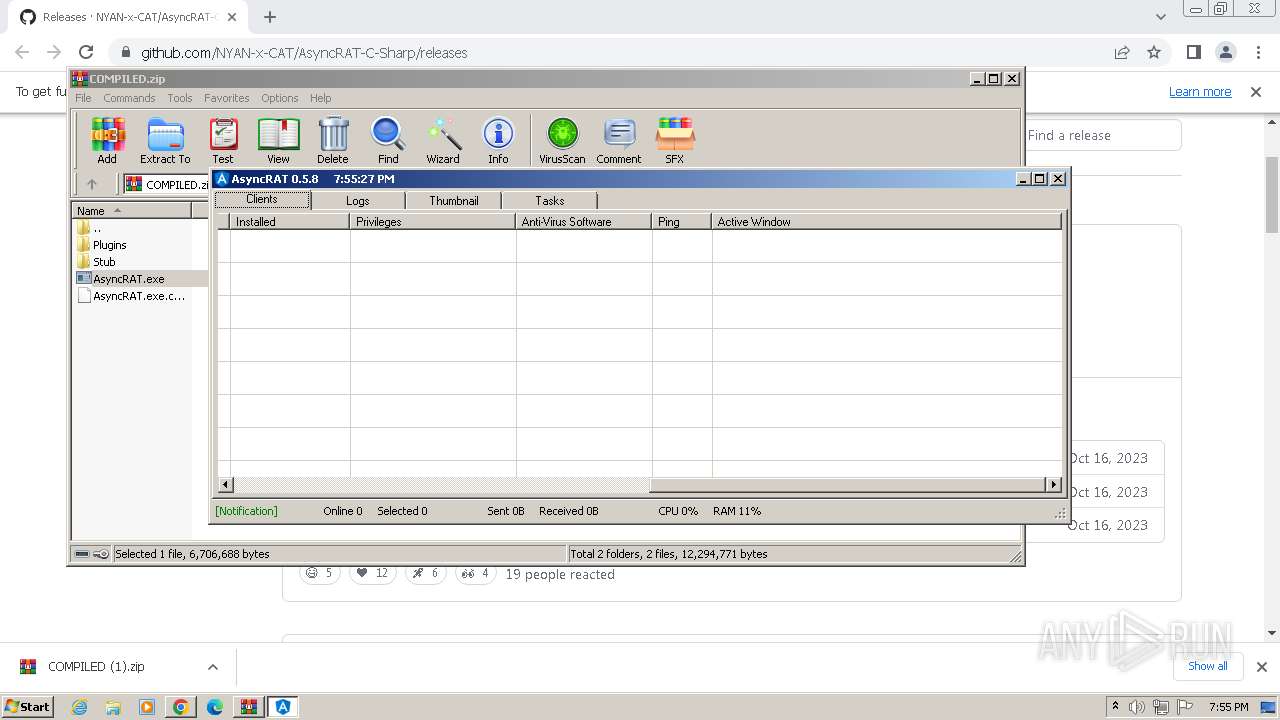The height and width of the screenshot is (720, 1280).
Task: Open the Comment icon in WinRAR
Action: [x=619, y=140]
